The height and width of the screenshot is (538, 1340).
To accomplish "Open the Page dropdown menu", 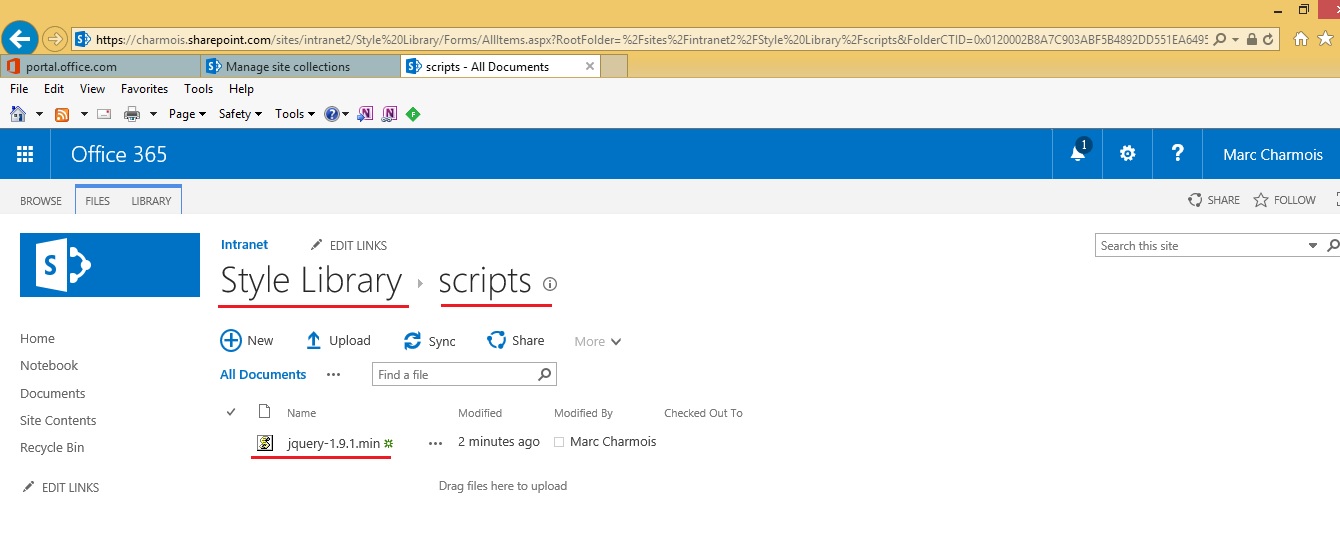I will click(187, 114).
